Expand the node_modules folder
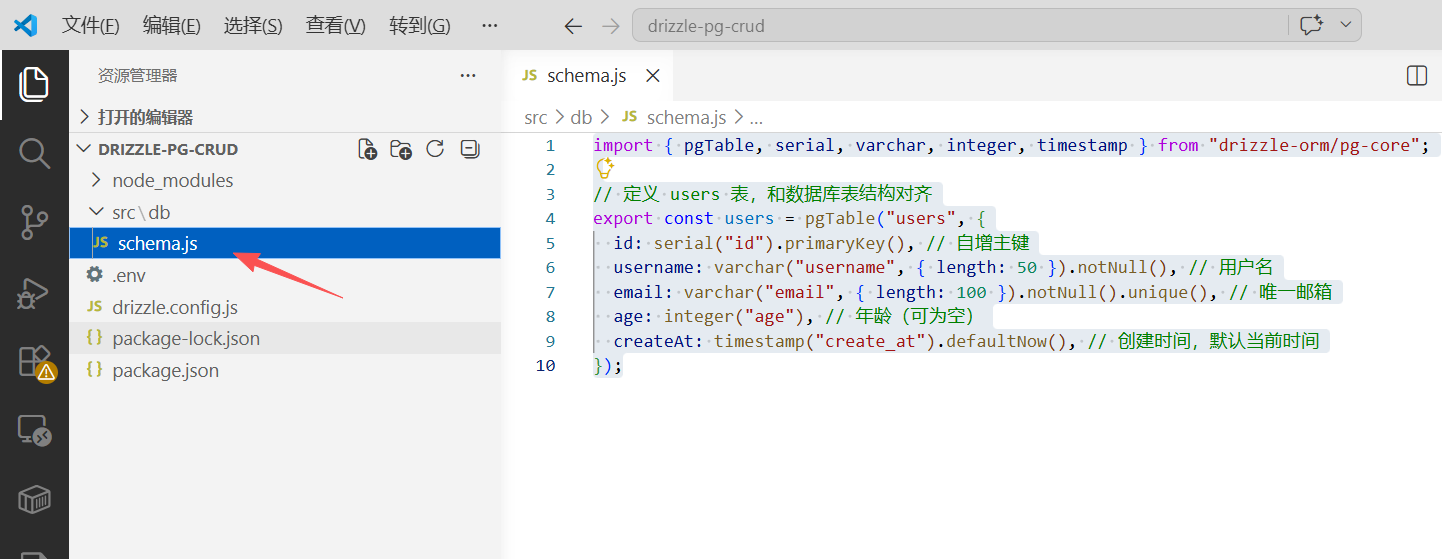The width and height of the screenshot is (1442, 559). click(285, 181)
